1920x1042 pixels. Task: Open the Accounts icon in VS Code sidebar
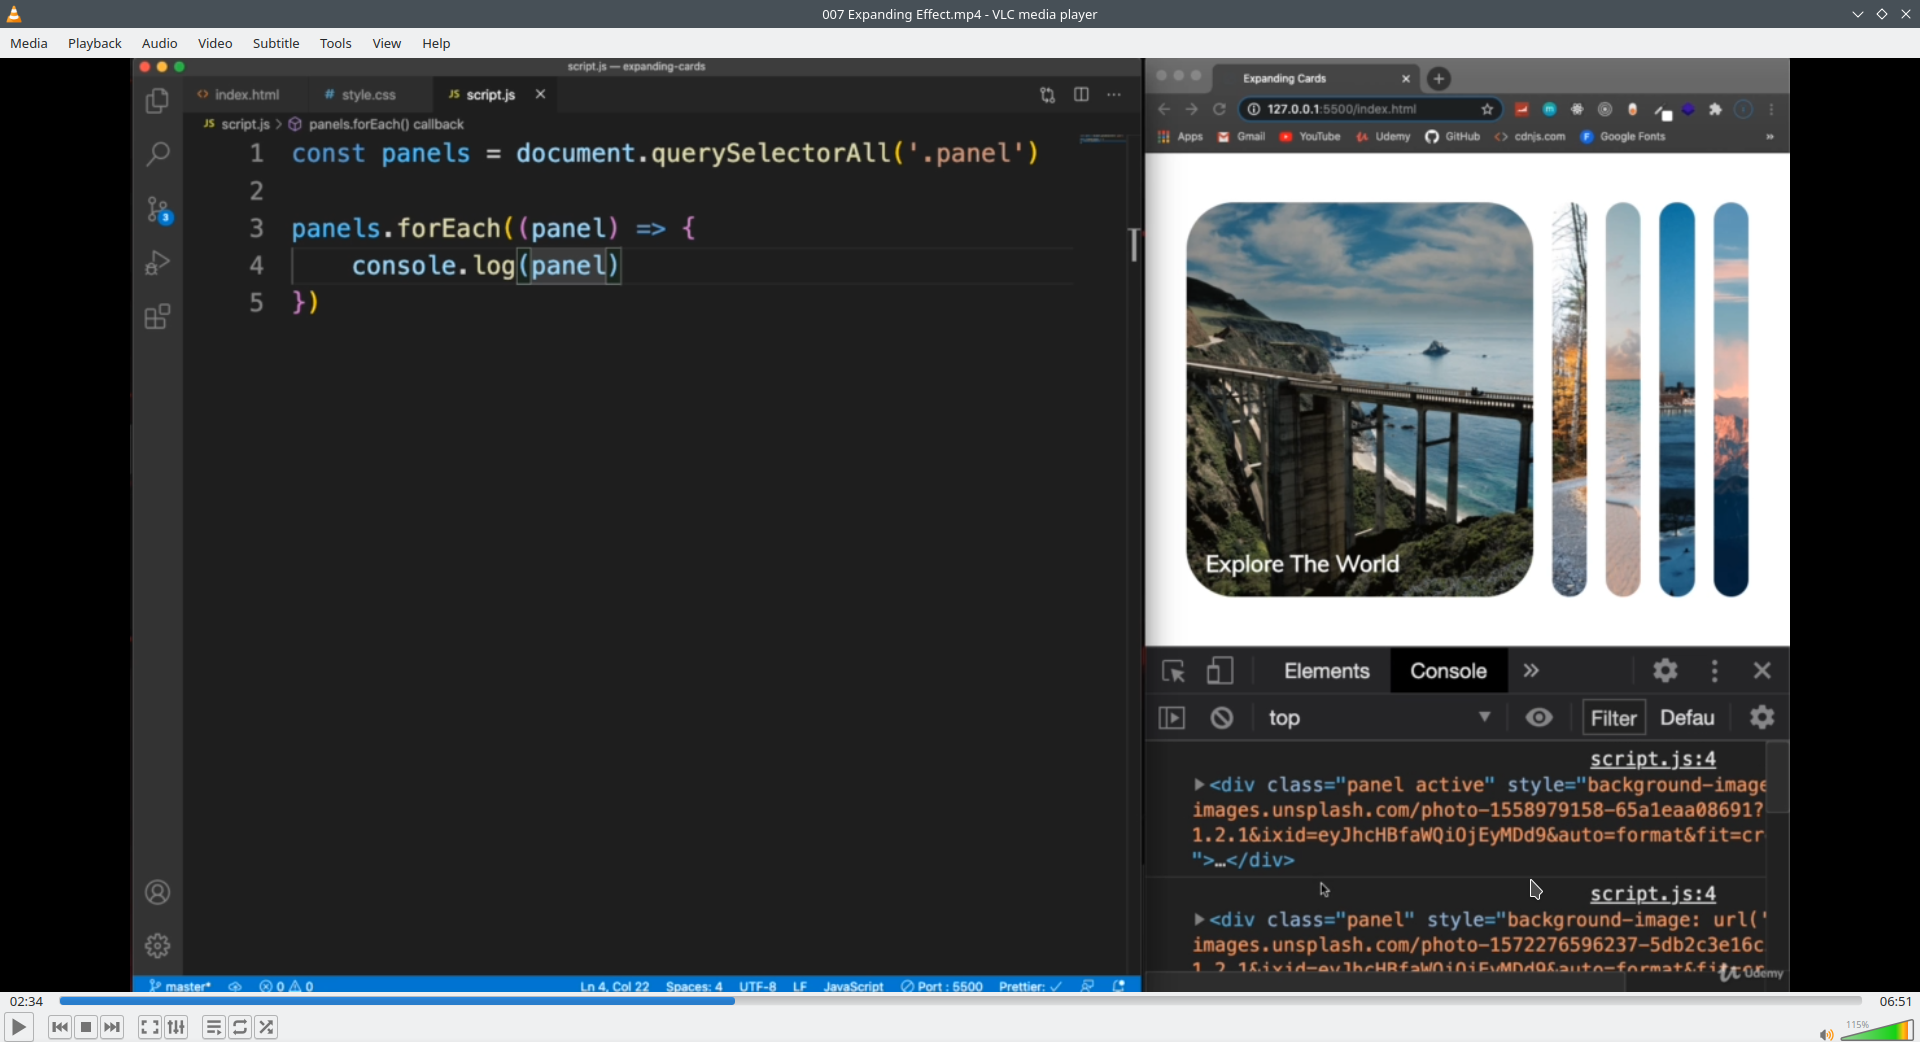pos(157,893)
